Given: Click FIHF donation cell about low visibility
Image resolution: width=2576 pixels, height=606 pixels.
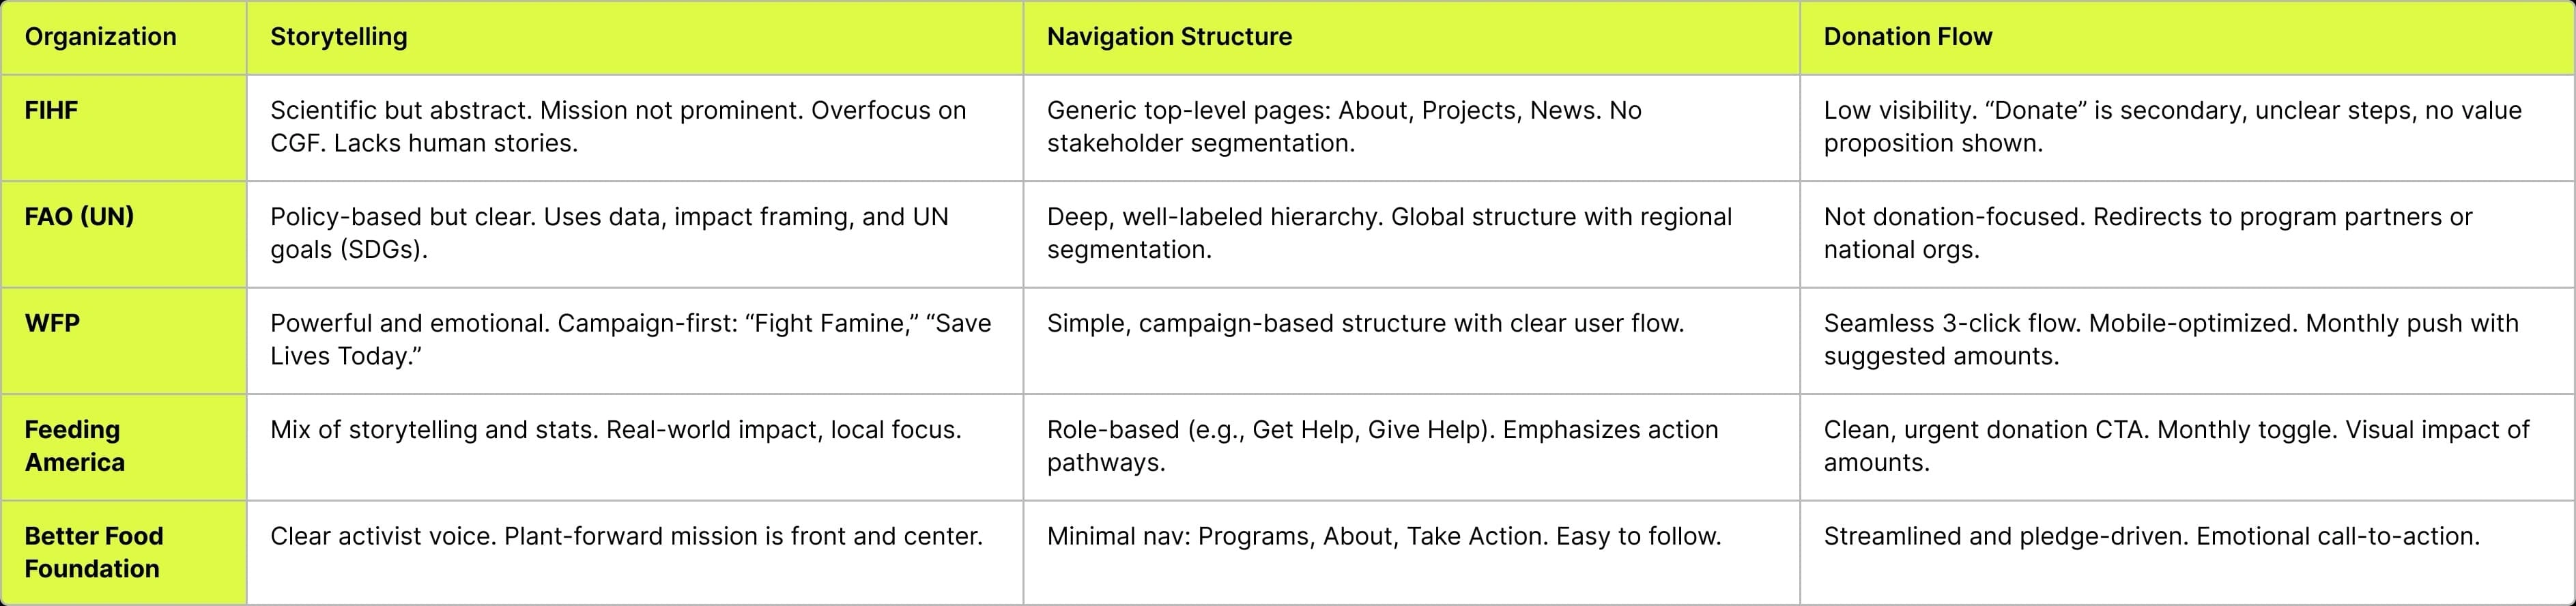Looking at the screenshot, I should [x=2172, y=127].
